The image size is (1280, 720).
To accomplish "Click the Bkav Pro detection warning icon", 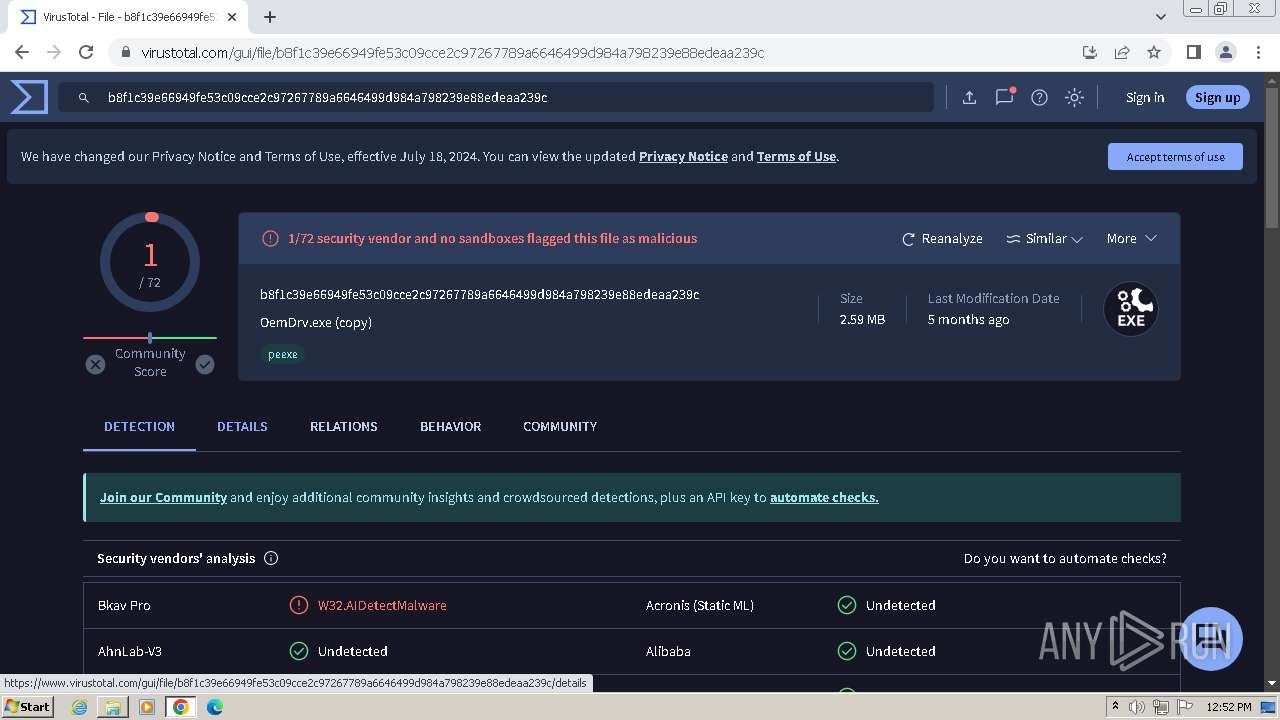I will 298,605.
